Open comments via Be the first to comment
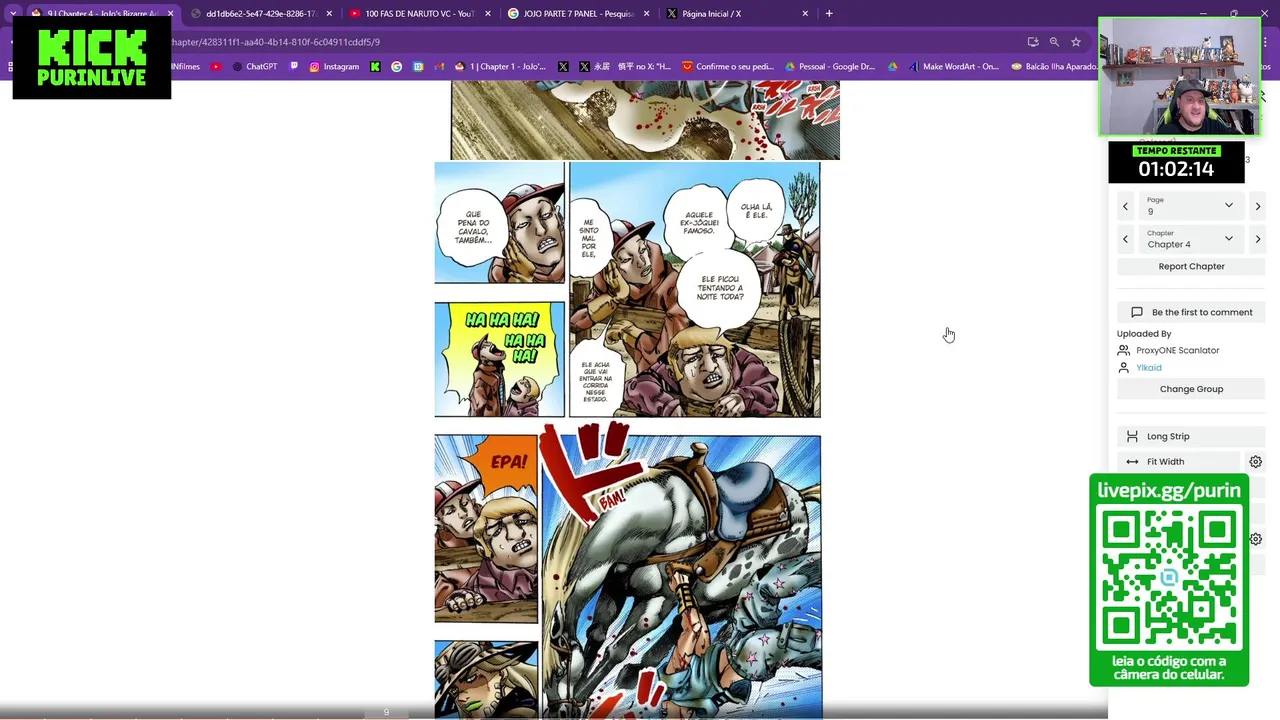The image size is (1280, 720). [1191, 312]
